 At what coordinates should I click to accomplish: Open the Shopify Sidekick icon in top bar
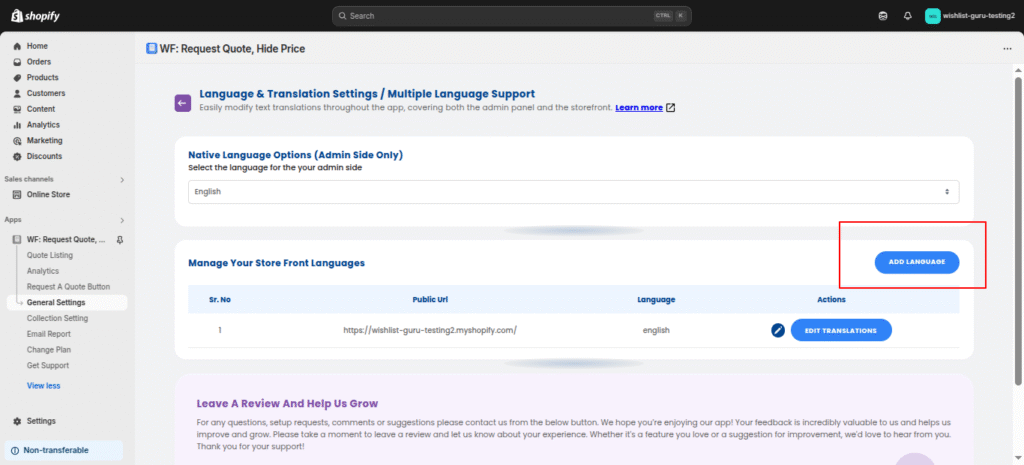pyautogui.click(x=883, y=16)
